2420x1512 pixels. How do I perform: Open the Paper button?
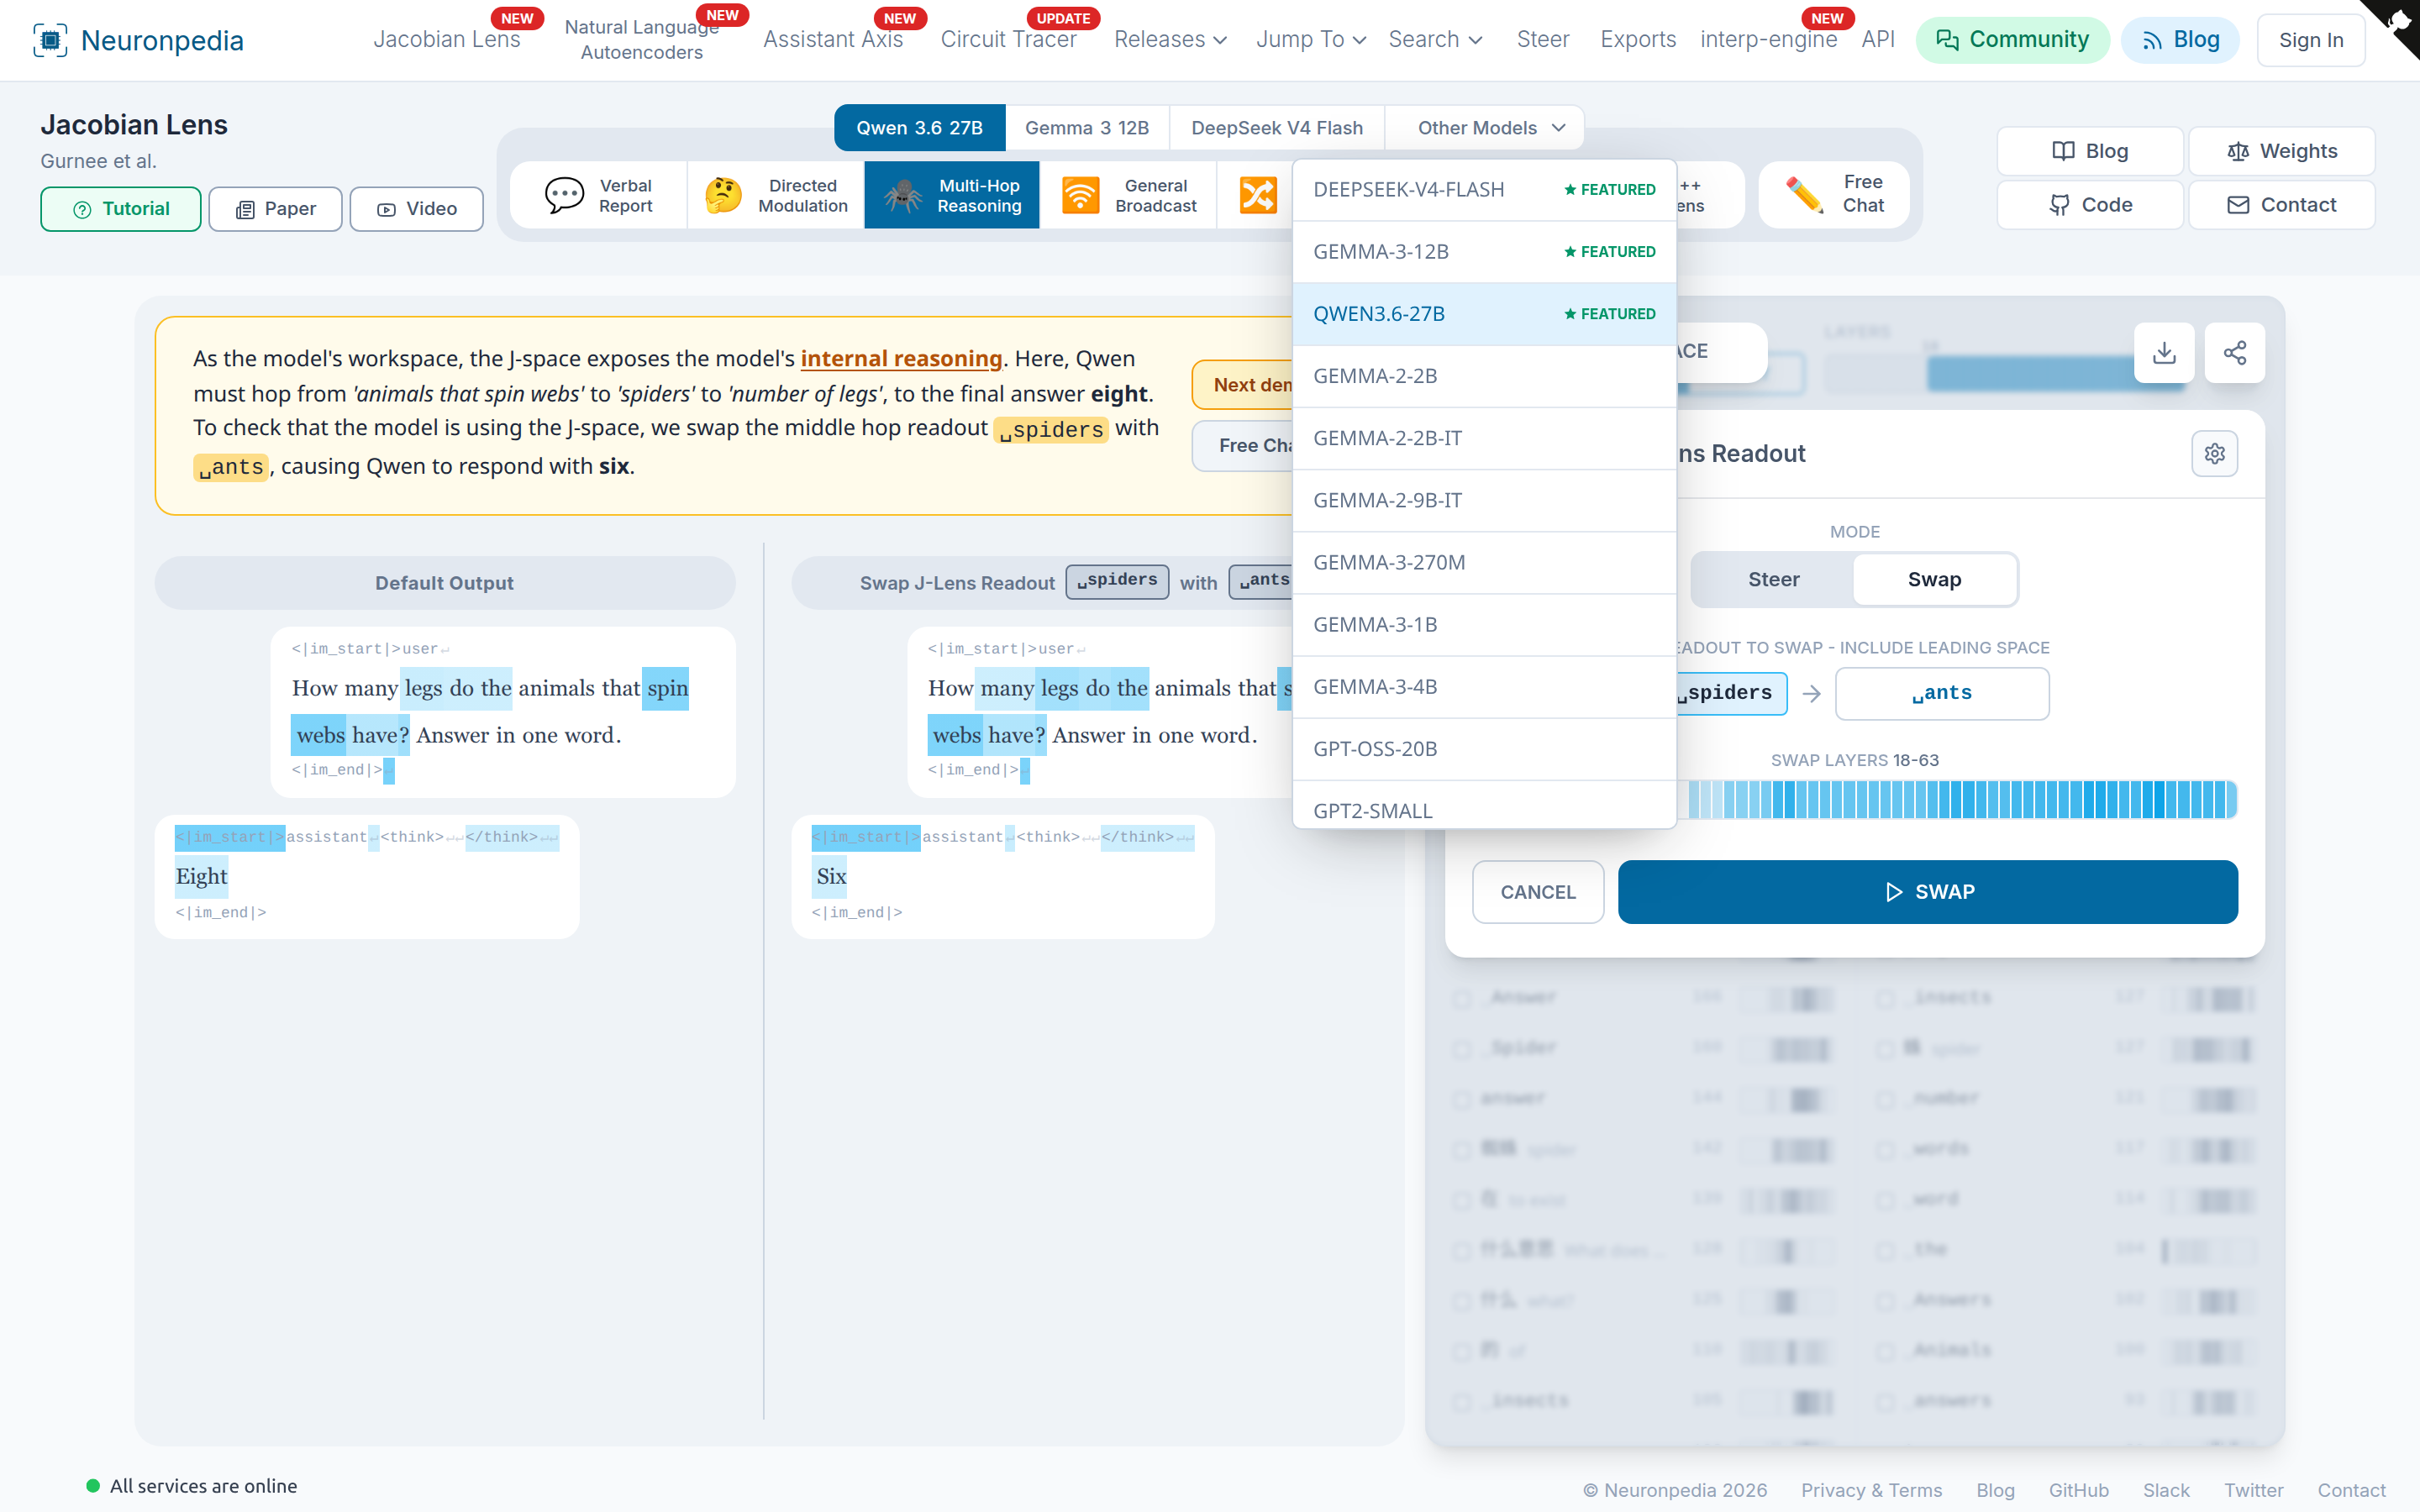(275, 209)
